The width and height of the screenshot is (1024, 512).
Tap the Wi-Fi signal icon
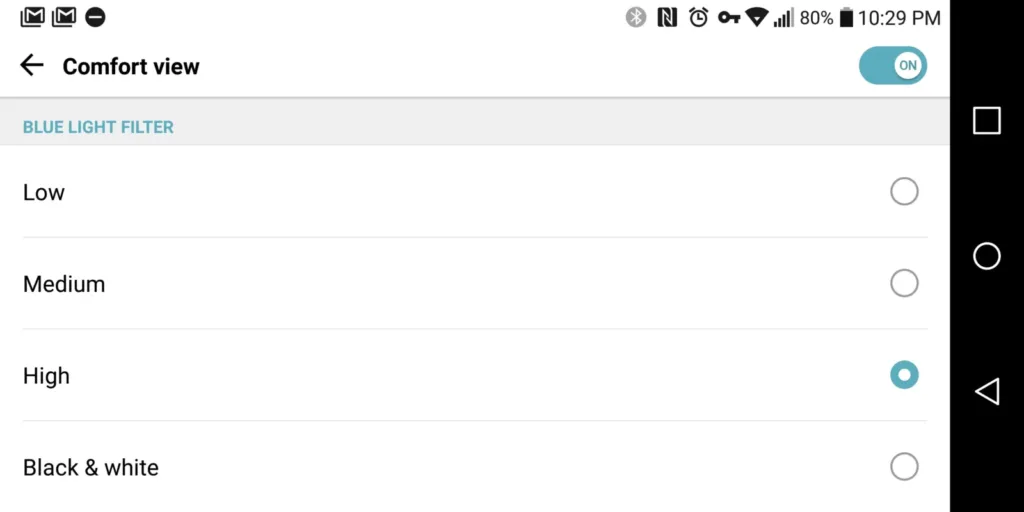point(757,18)
